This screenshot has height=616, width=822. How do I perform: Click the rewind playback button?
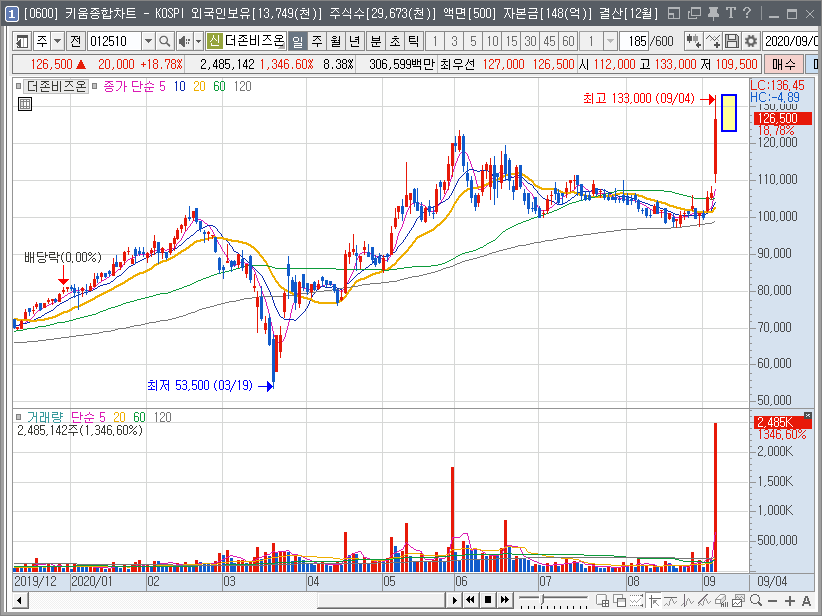coord(470,600)
